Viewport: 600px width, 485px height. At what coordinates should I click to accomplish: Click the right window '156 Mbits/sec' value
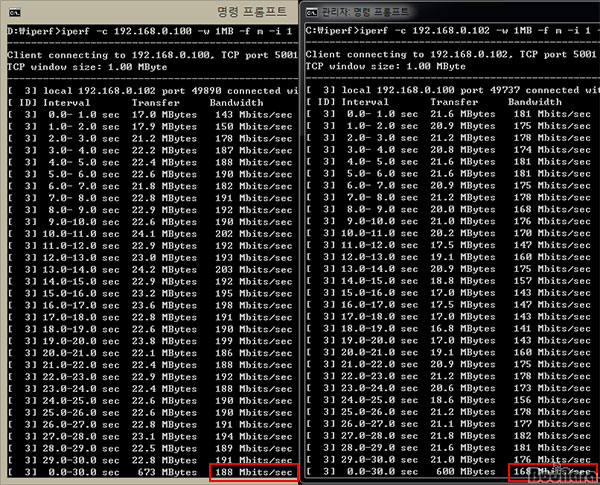pyautogui.click(x=552, y=400)
